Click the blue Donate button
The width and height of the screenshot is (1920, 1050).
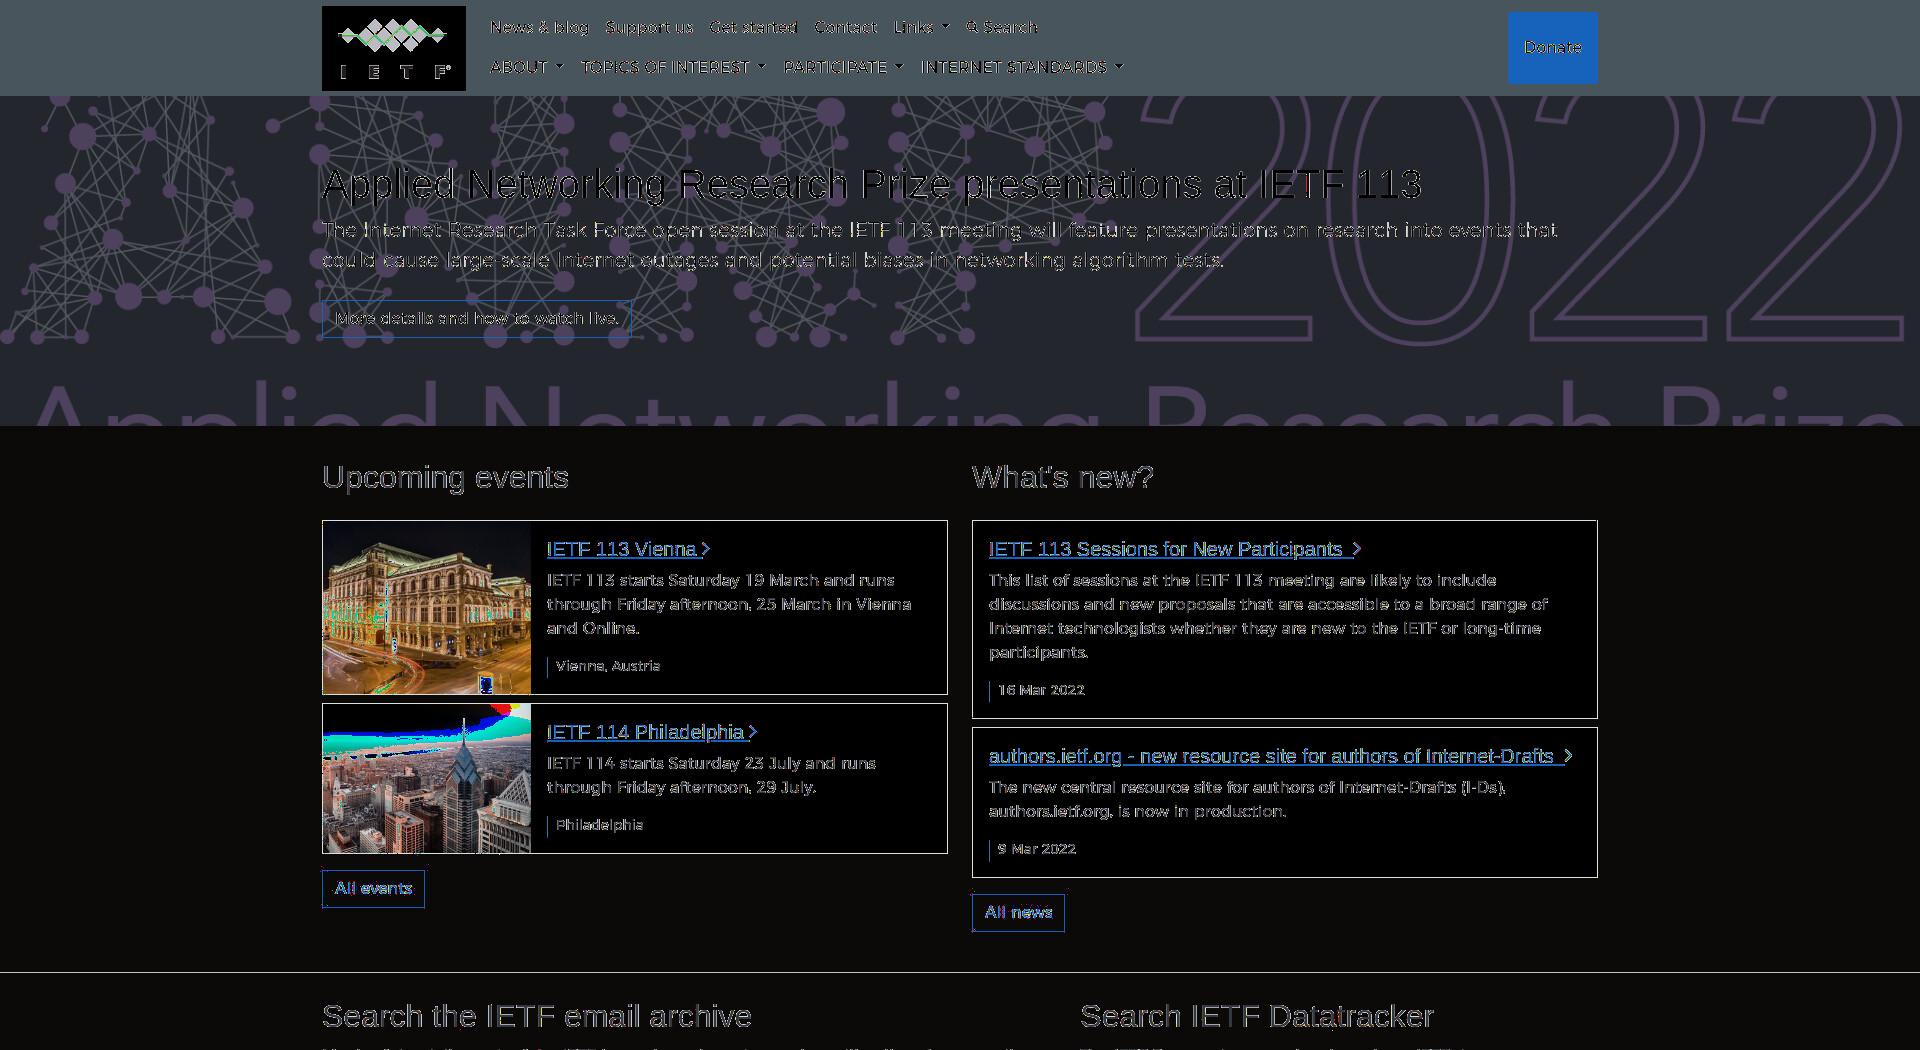click(x=1553, y=48)
